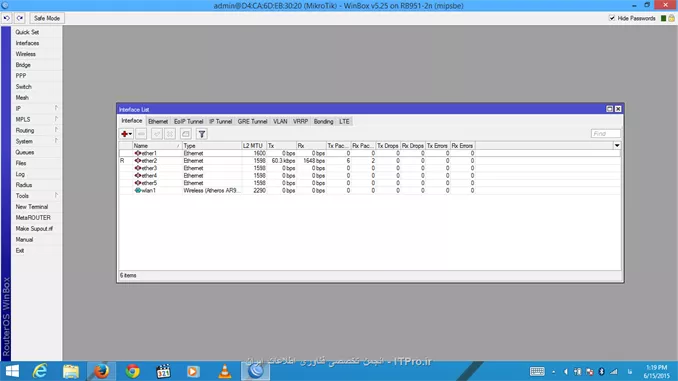Image resolution: width=678 pixels, height=381 pixels.
Task: Click Exit in sidebar
Action: [20, 250]
